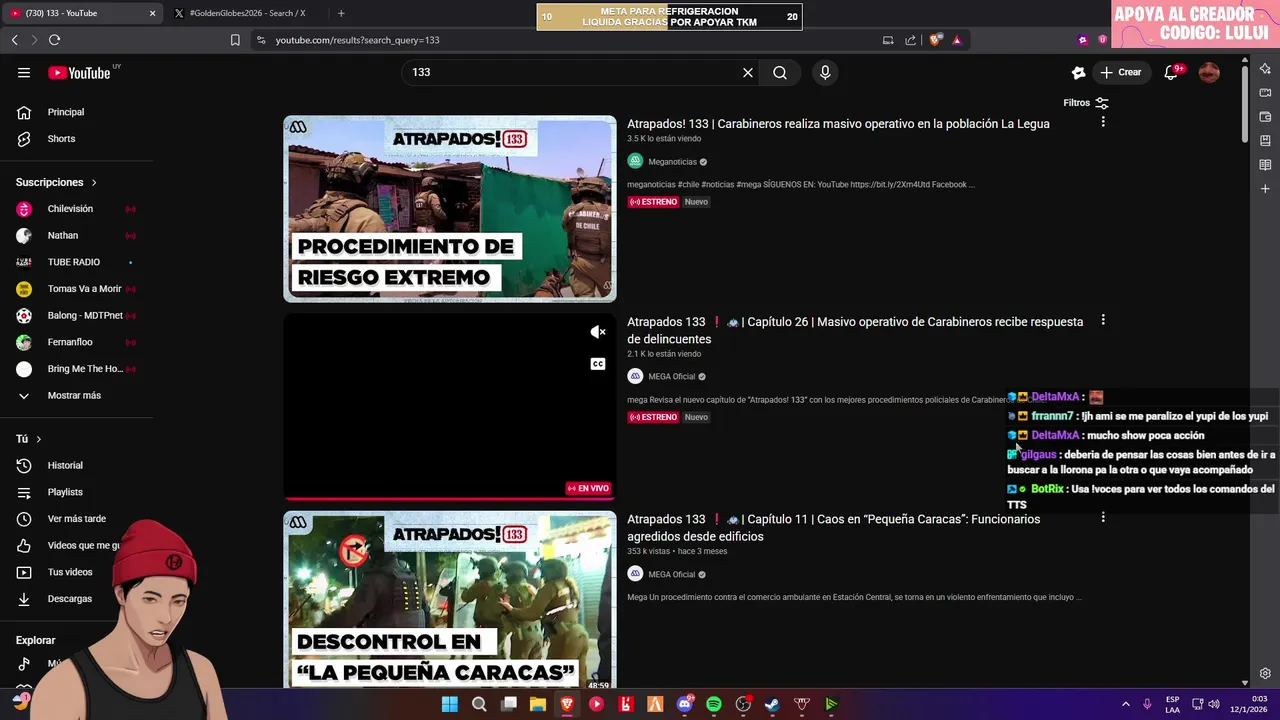Open La Pequeña Caracas video thumbnail

450,600
